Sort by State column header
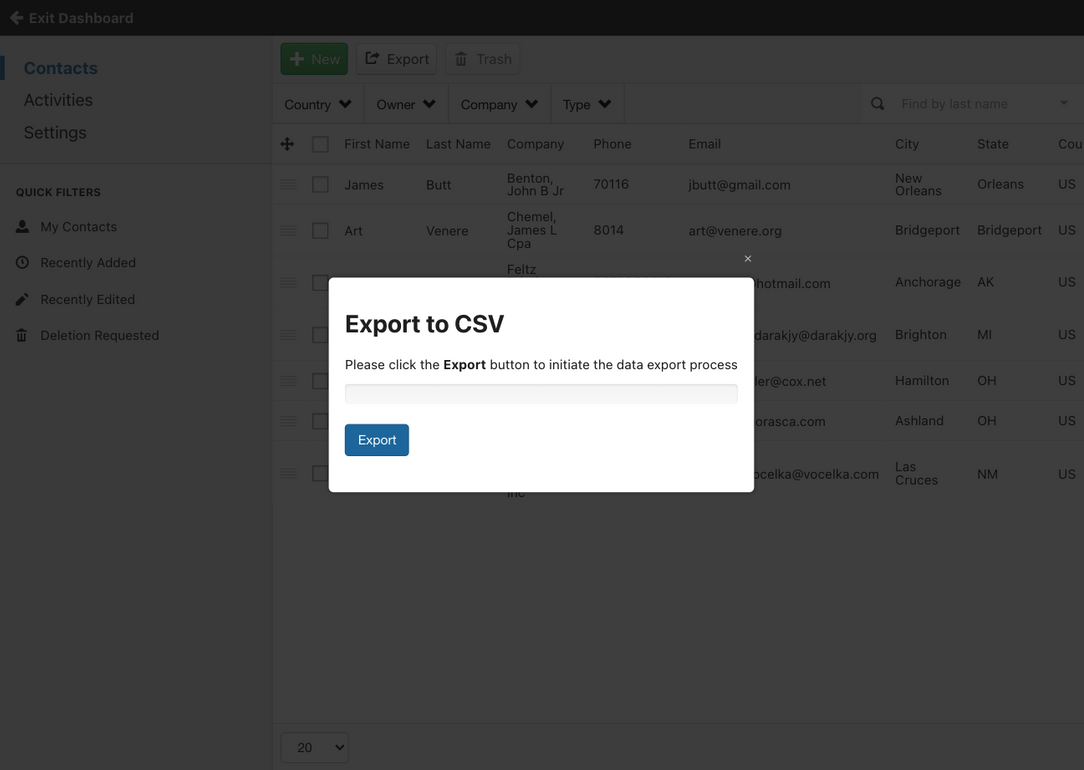The width and height of the screenshot is (1084, 770). pyautogui.click(x=993, y=144)
